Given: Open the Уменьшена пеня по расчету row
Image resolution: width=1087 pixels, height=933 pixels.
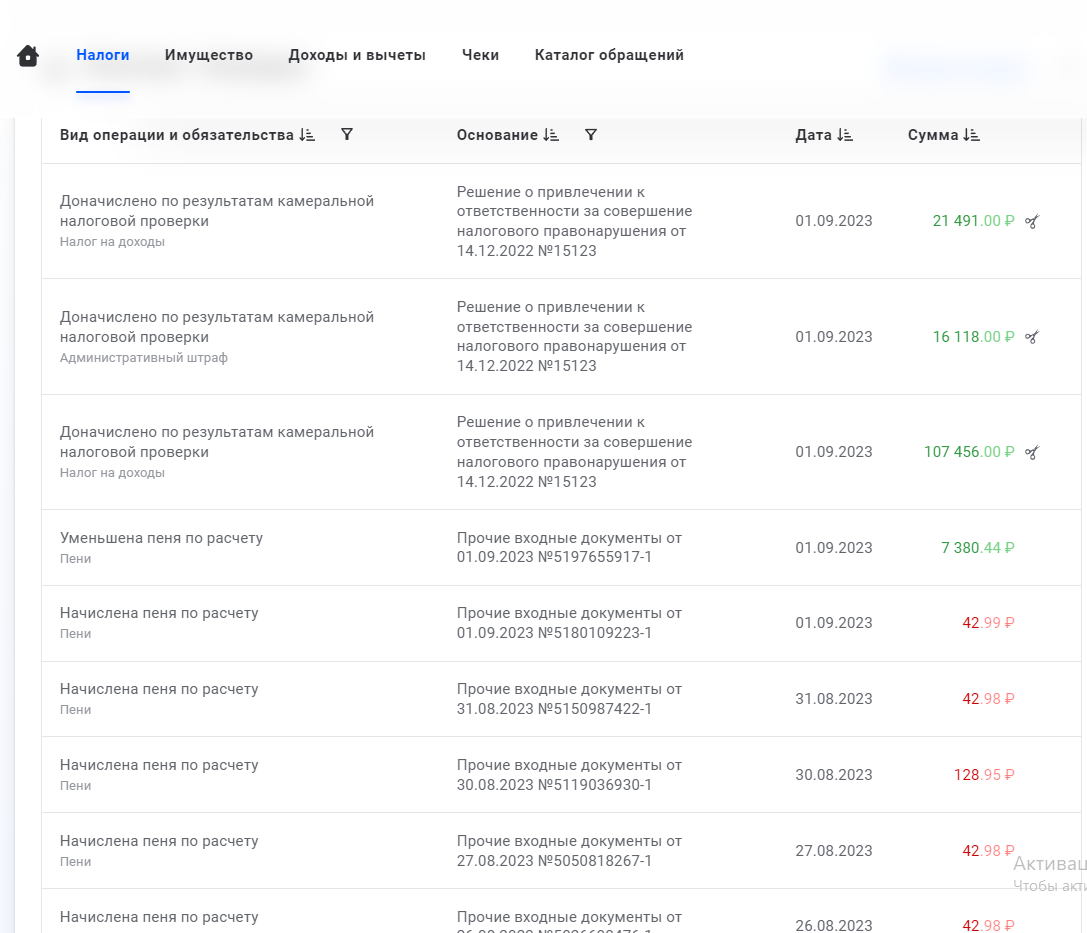Looking at the screenshot, I should coord(562,548).
